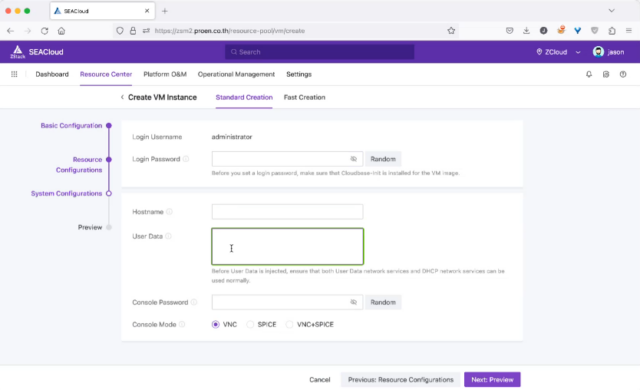Go back using arrow beside Create VM Instance
This screenshot has height=390, width=640.
point(122,97)
